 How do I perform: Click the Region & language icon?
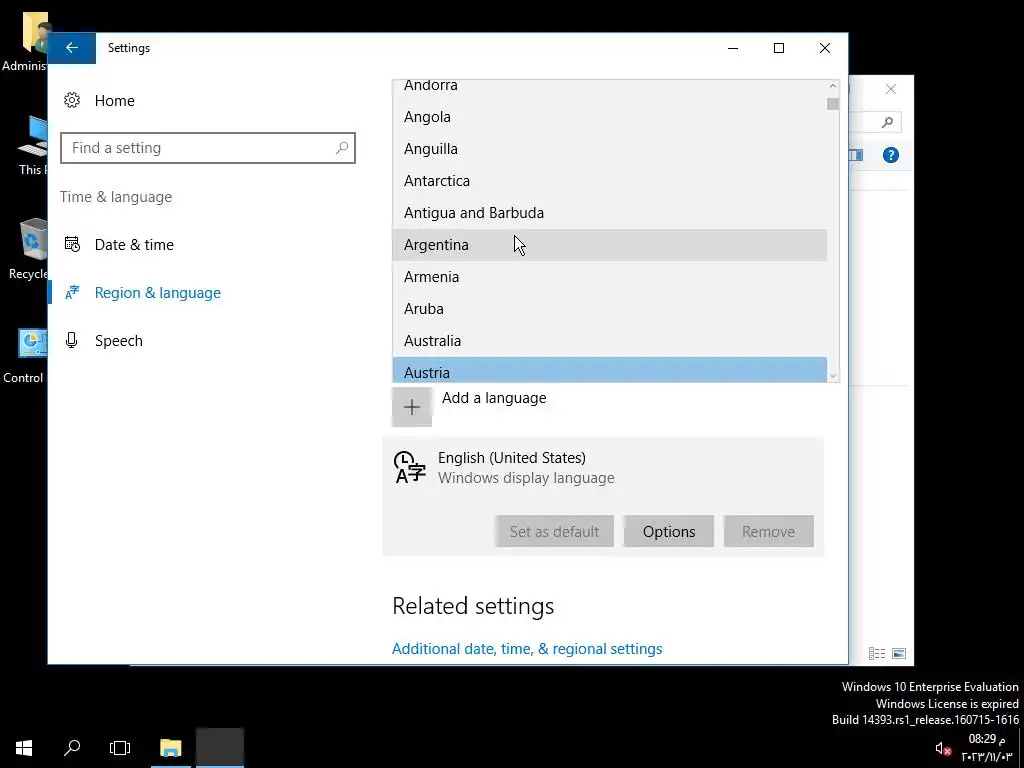[72, 293]
